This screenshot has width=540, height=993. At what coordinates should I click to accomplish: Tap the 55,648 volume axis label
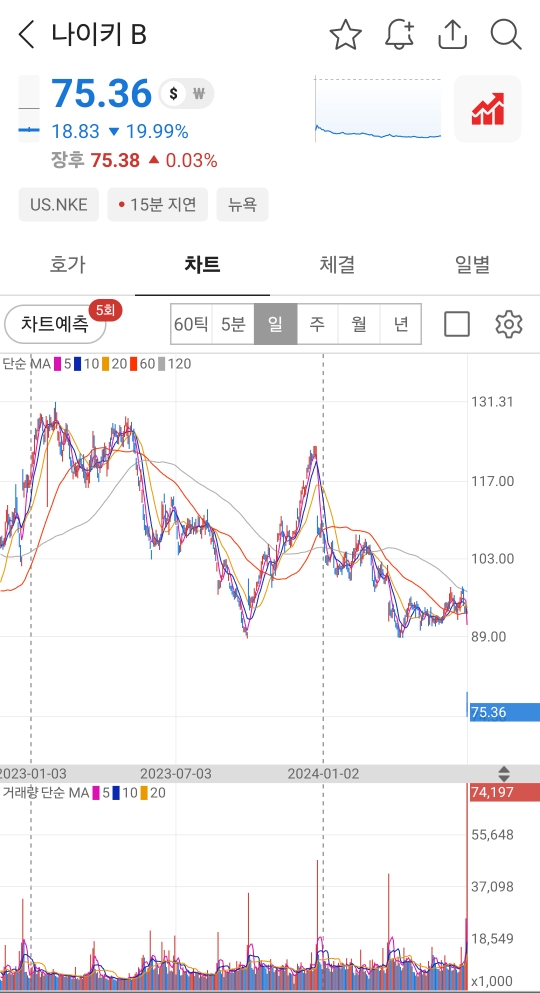pyautogui.click(x=493, y=835)
